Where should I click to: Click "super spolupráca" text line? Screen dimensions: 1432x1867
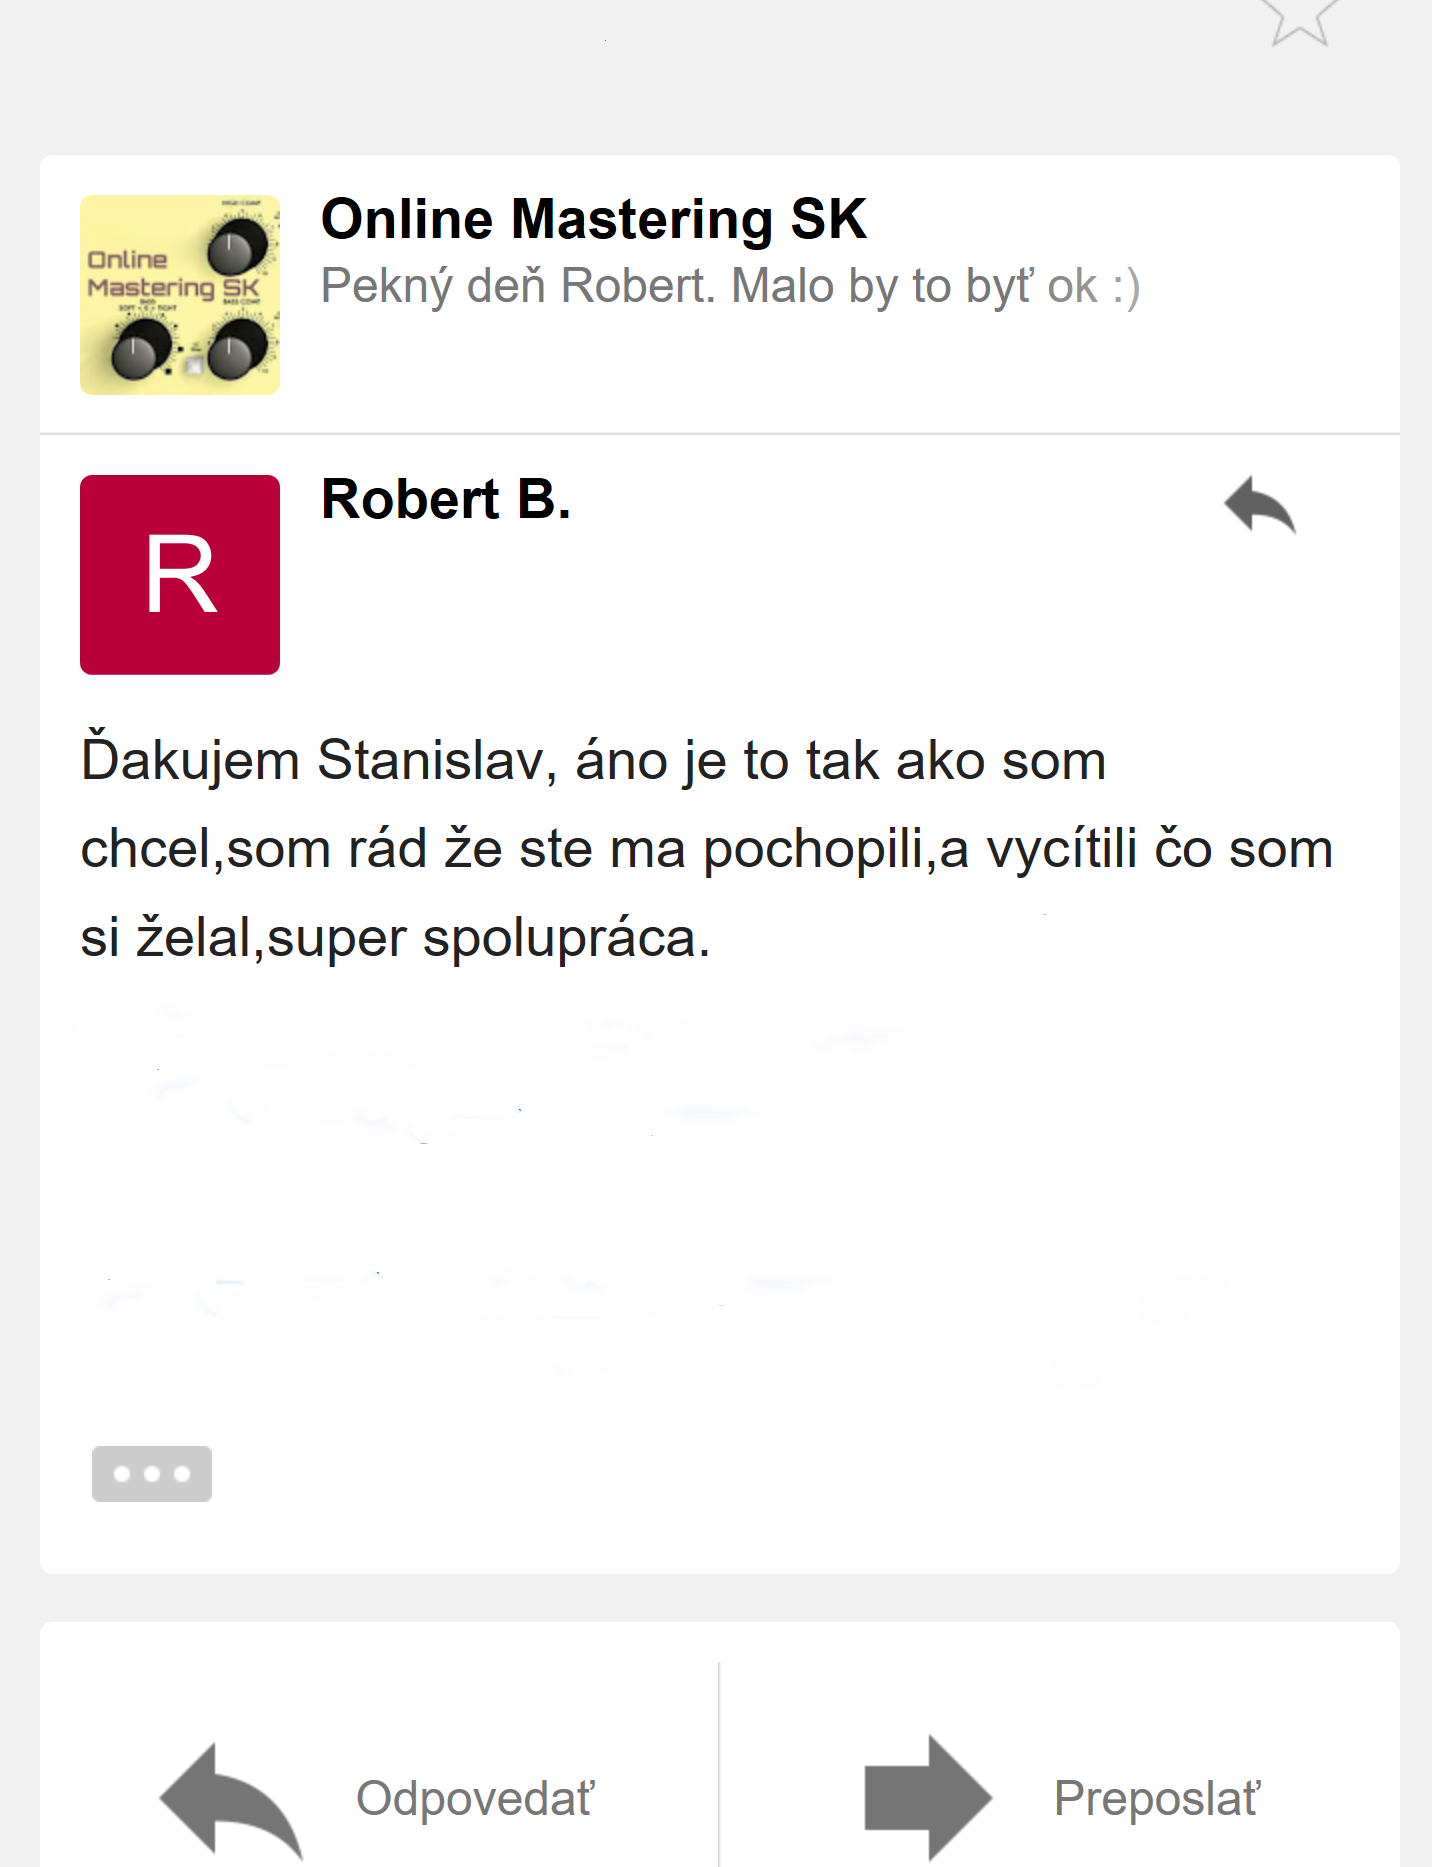488,939
